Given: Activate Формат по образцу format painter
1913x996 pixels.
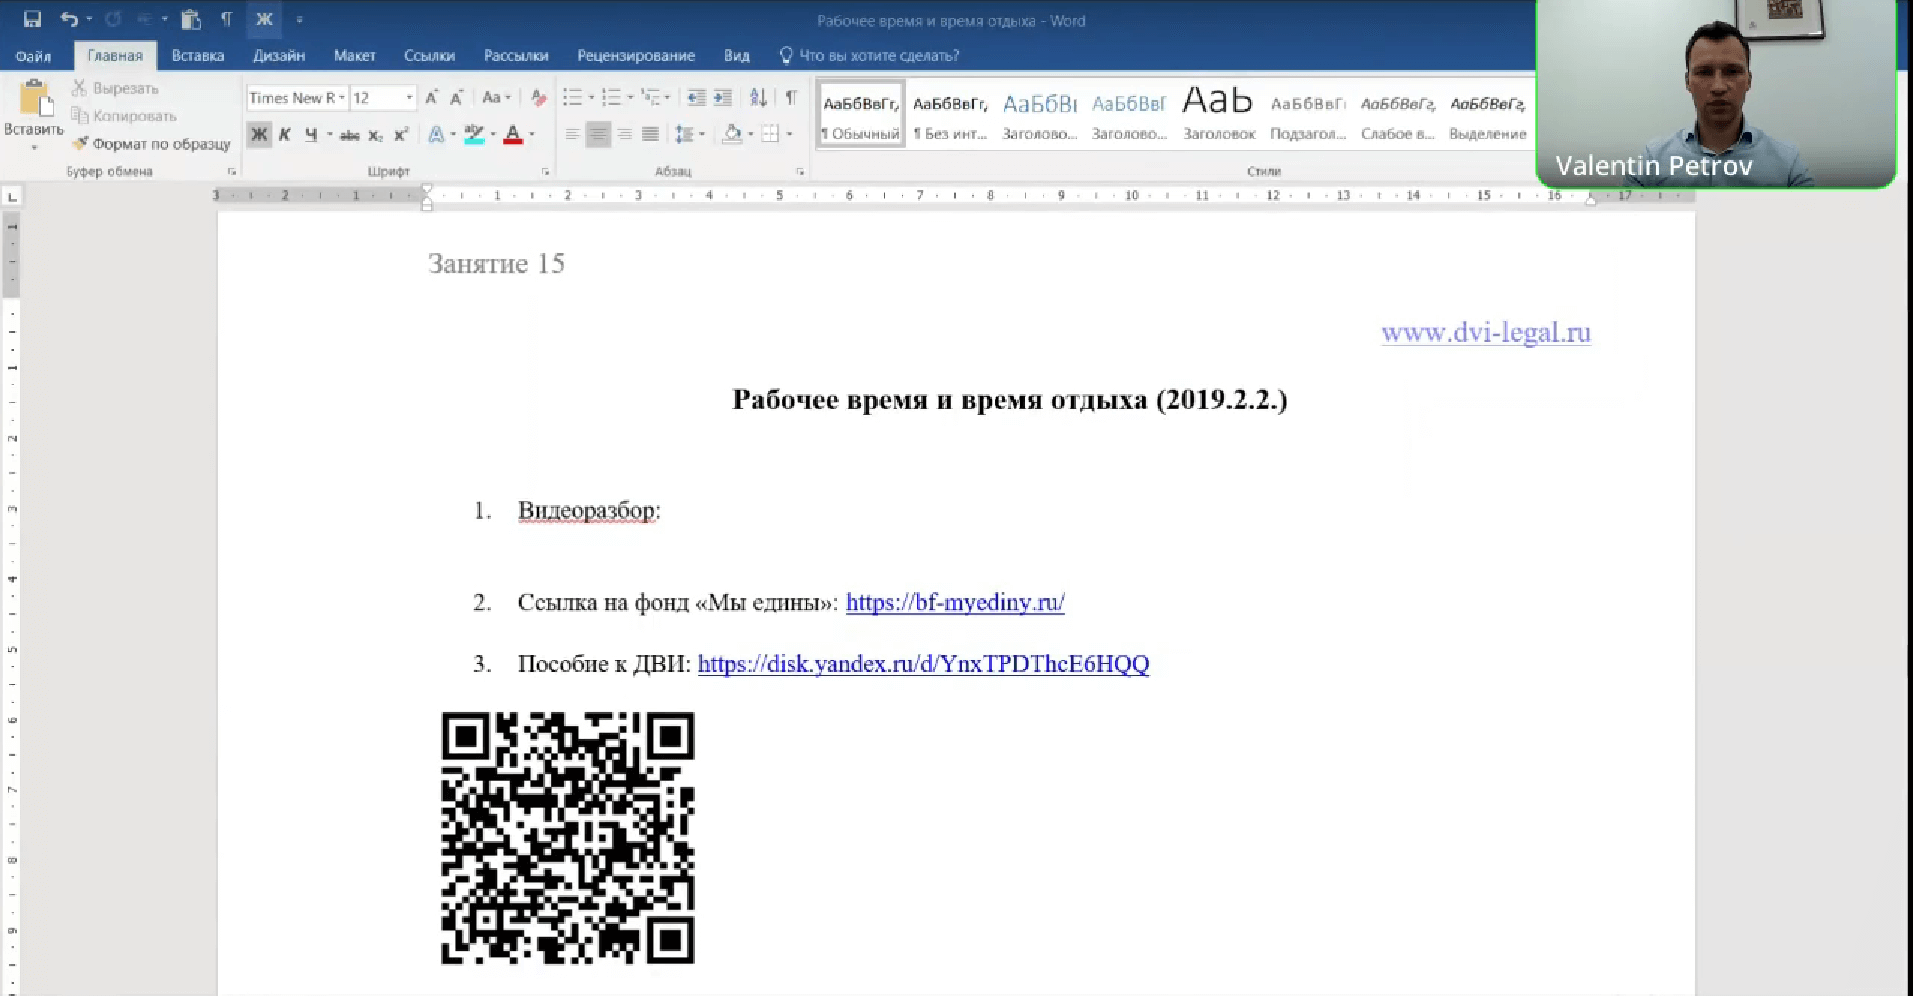Looking at the screenshot, I should click(x=151, y=144).
